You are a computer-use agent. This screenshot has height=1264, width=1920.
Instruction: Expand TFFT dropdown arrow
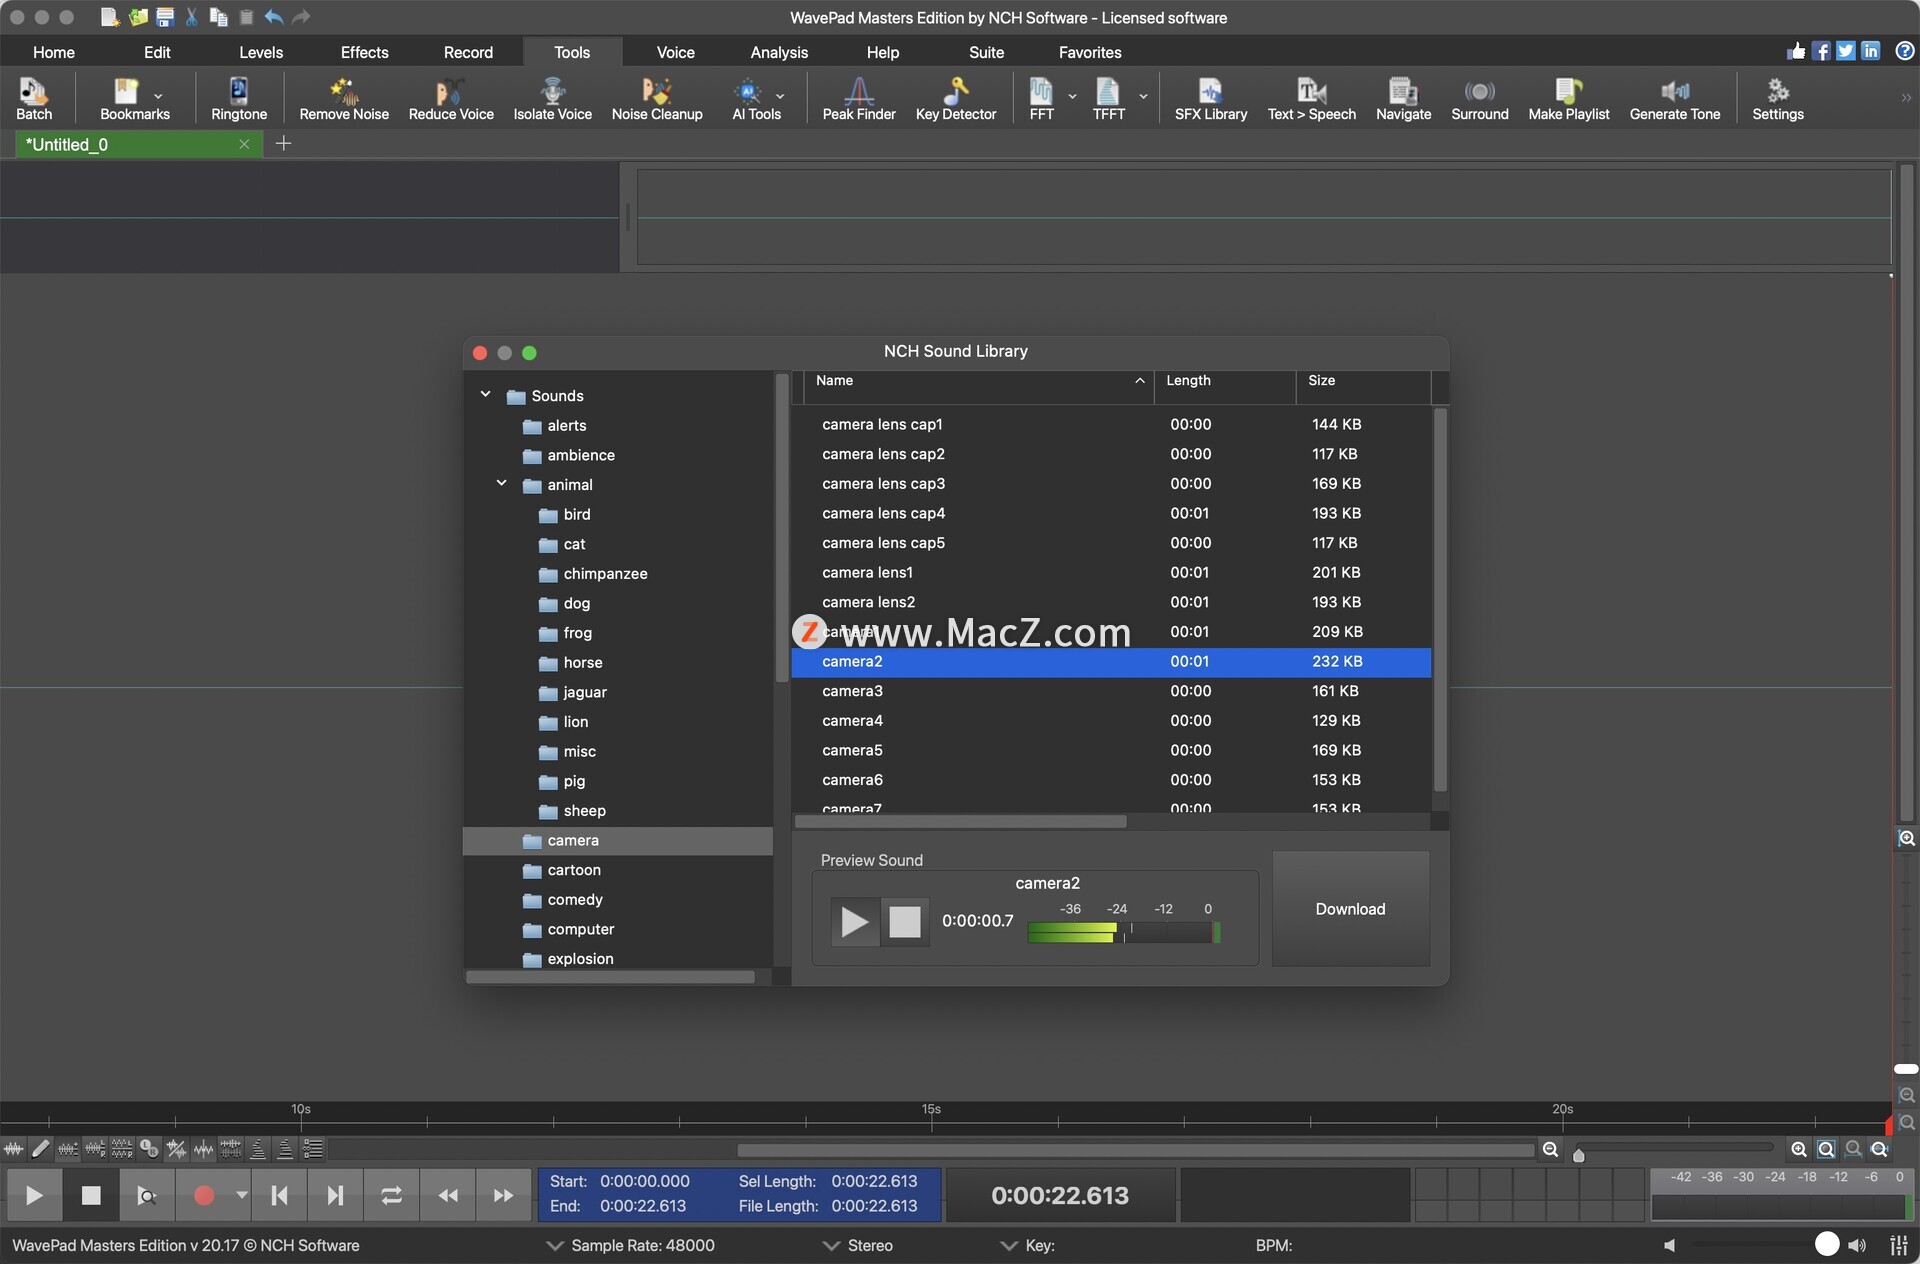point(1143,96)
